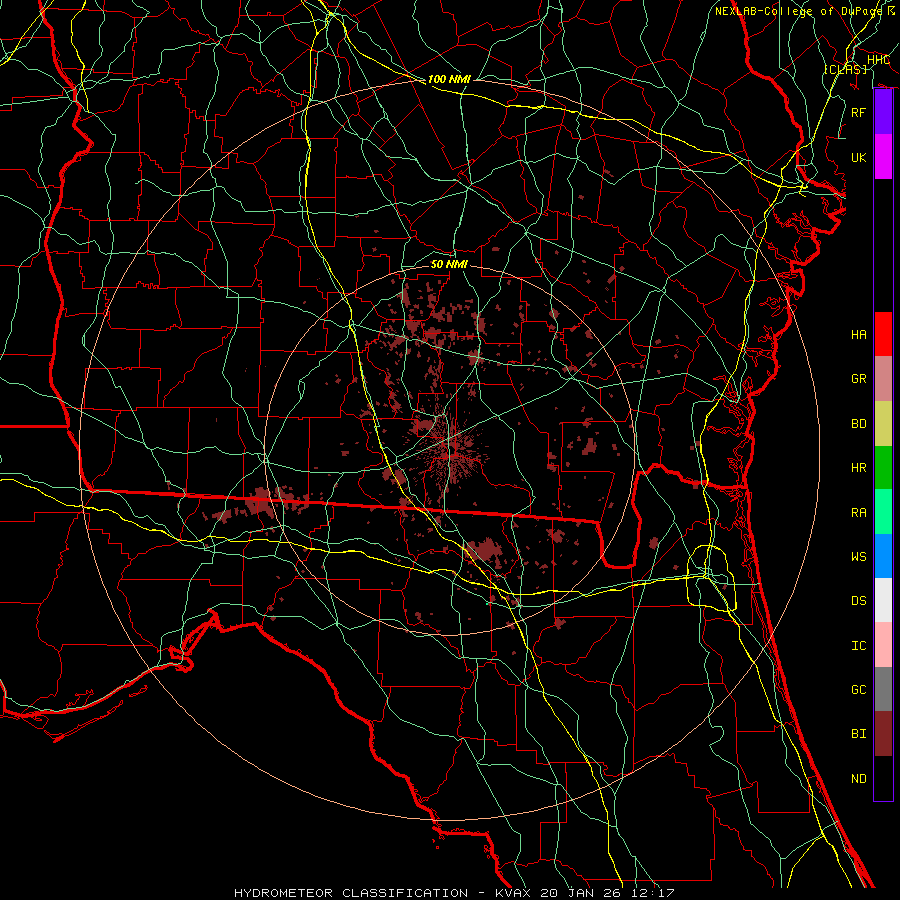
Task: Click the DS white legend swatch
Action: tap(883, 600)
